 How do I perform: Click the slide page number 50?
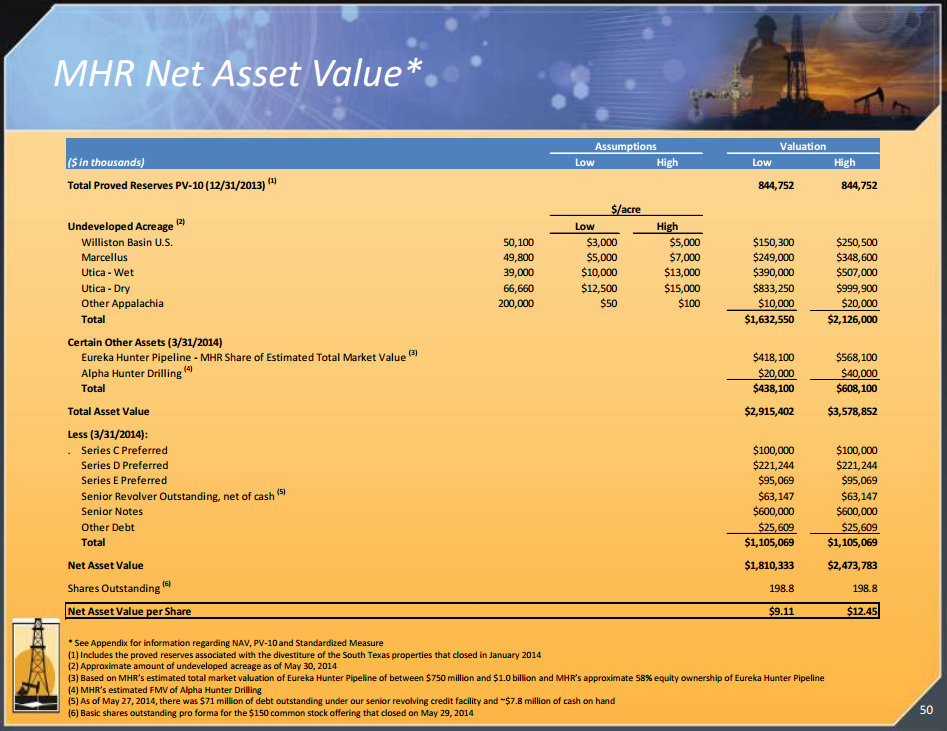click(926, 710)
